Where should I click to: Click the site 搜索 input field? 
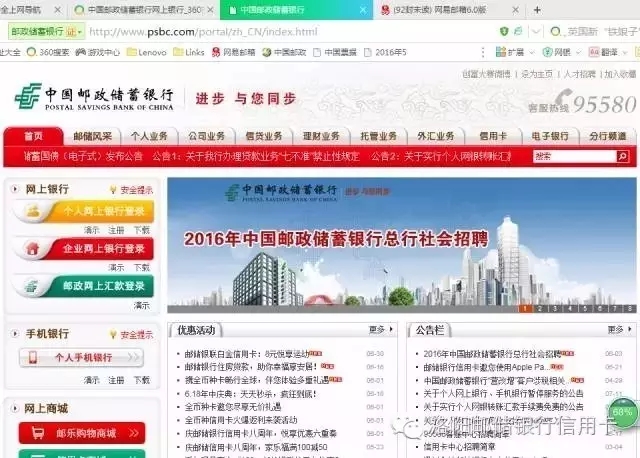(574, 156)
